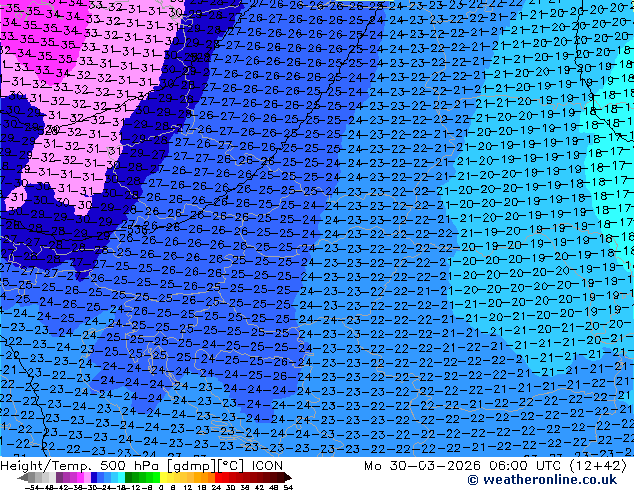Screen dimensions: 634x490
Task: Click the '06:00 UTC' time label
Action: (525, 466)
